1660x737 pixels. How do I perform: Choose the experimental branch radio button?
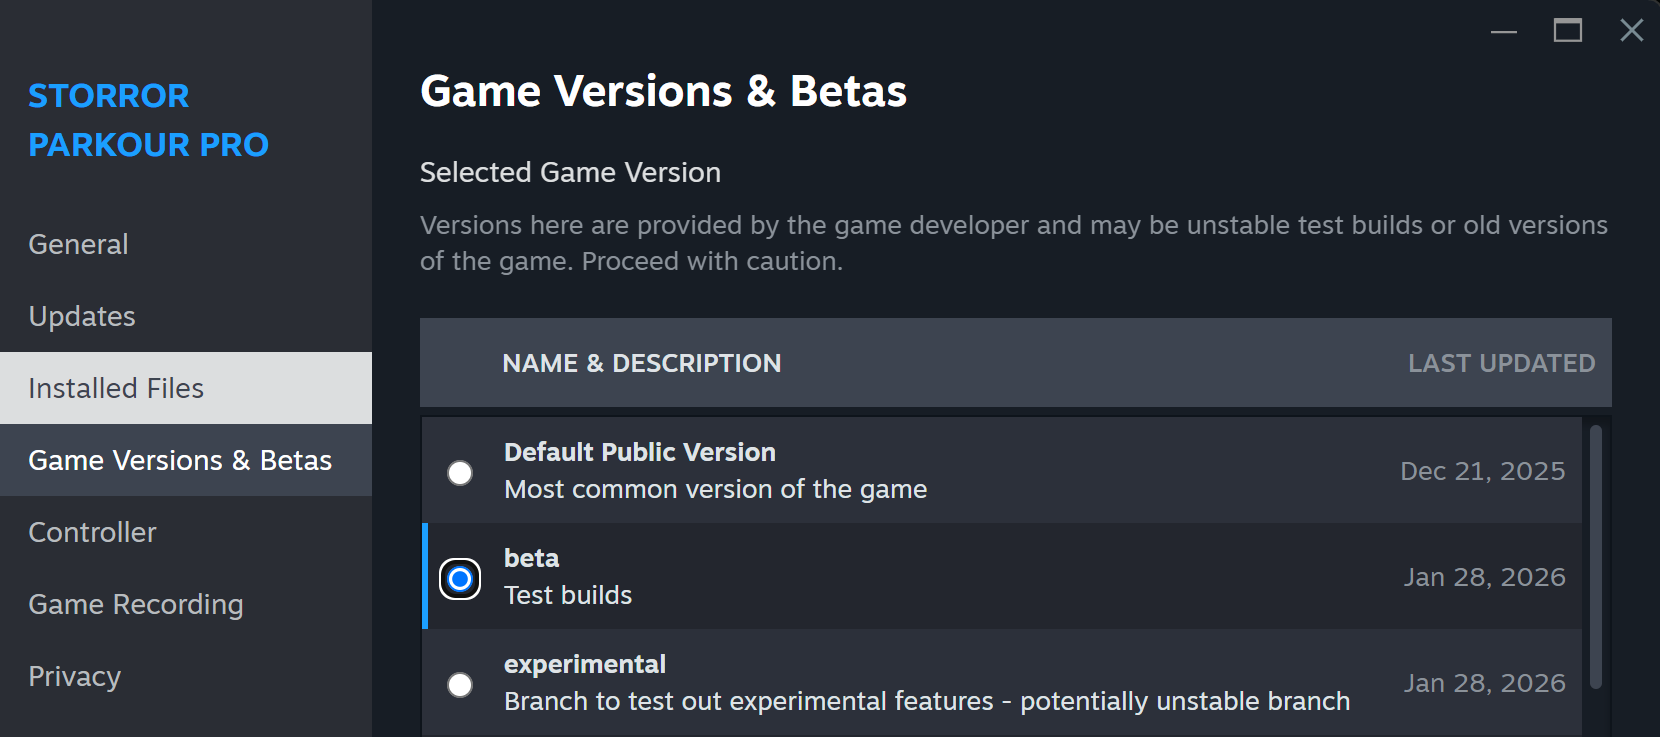click(460, 685)
